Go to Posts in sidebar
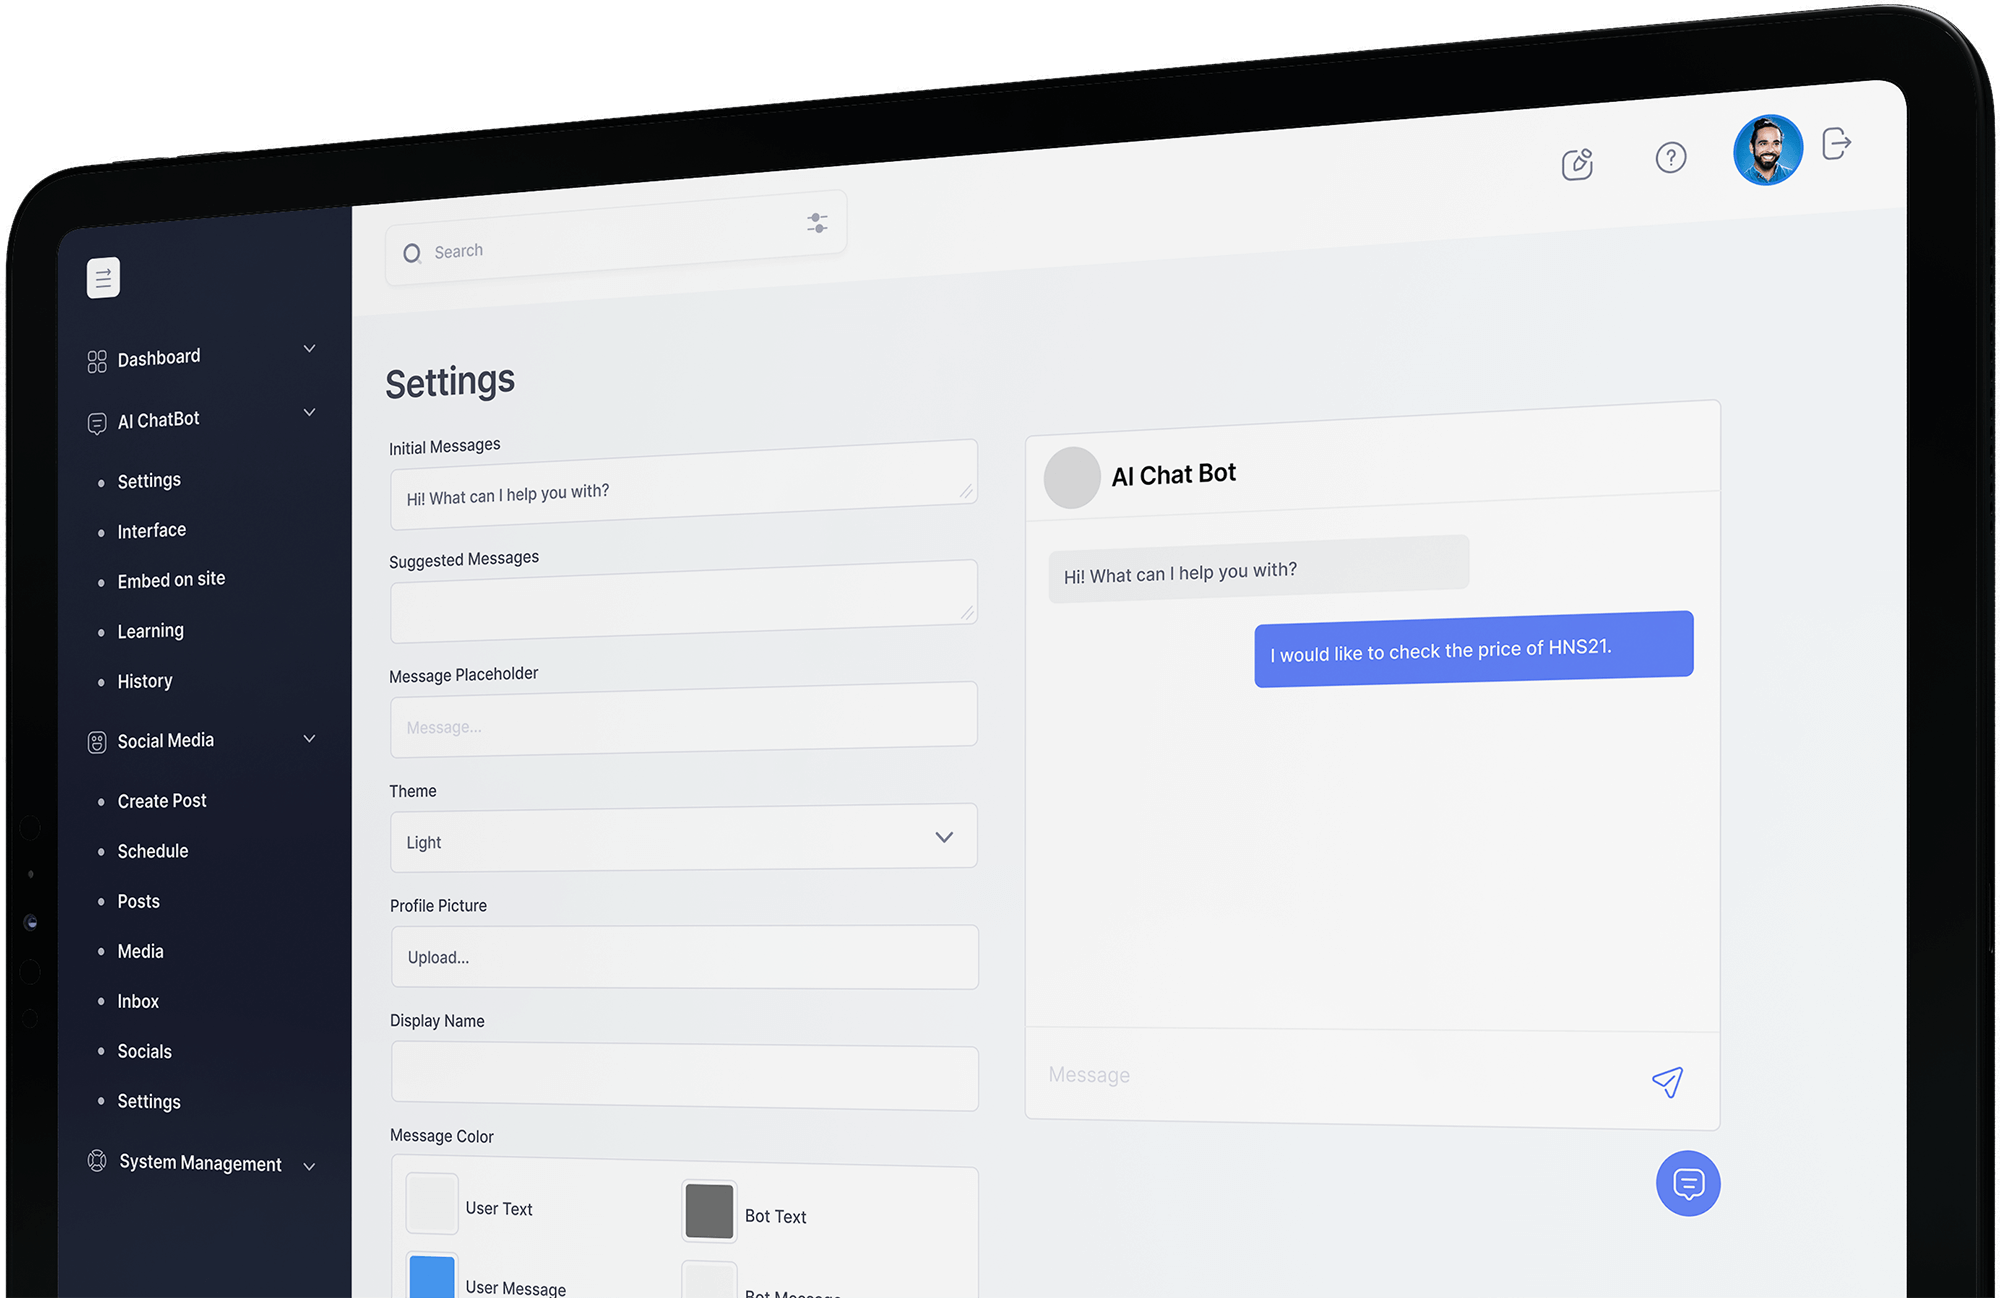The height and width of the screenshot is (1298, 2000). click(139, 901)
